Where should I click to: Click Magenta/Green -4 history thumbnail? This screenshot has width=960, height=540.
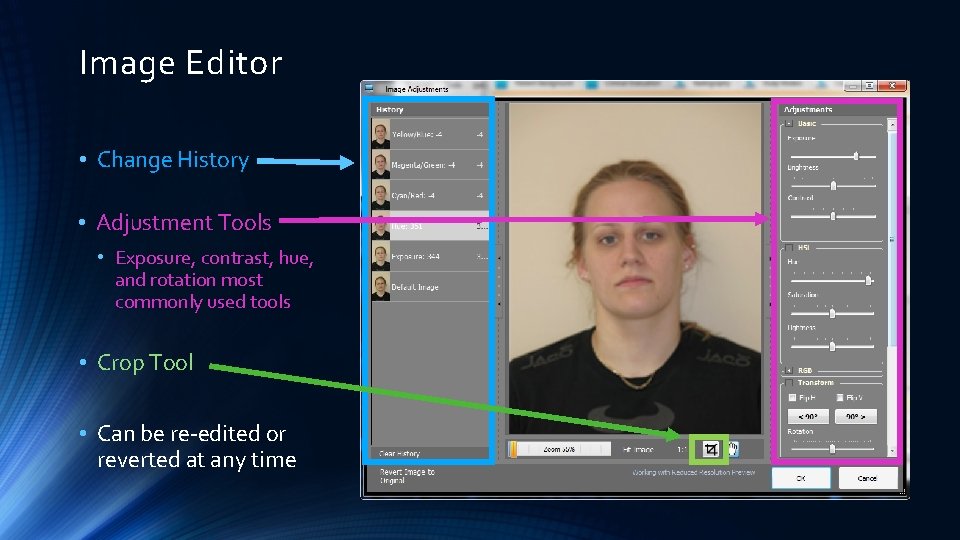click(380, 165)
